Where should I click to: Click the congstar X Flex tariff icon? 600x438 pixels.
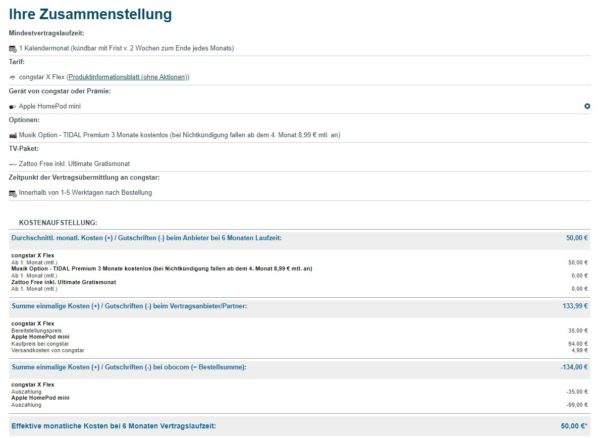(12, 77)
